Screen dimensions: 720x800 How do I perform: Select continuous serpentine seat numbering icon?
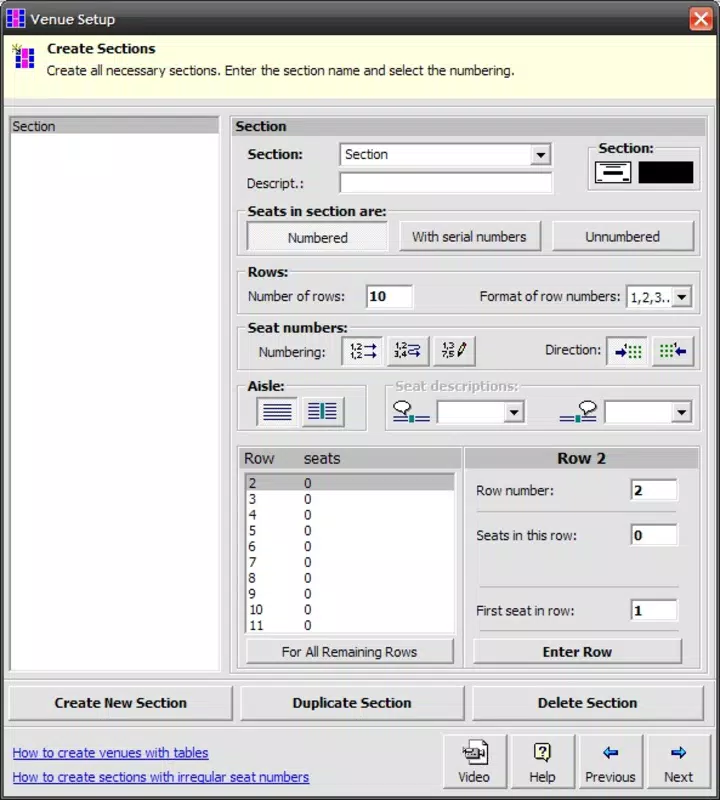pos(408,351)
